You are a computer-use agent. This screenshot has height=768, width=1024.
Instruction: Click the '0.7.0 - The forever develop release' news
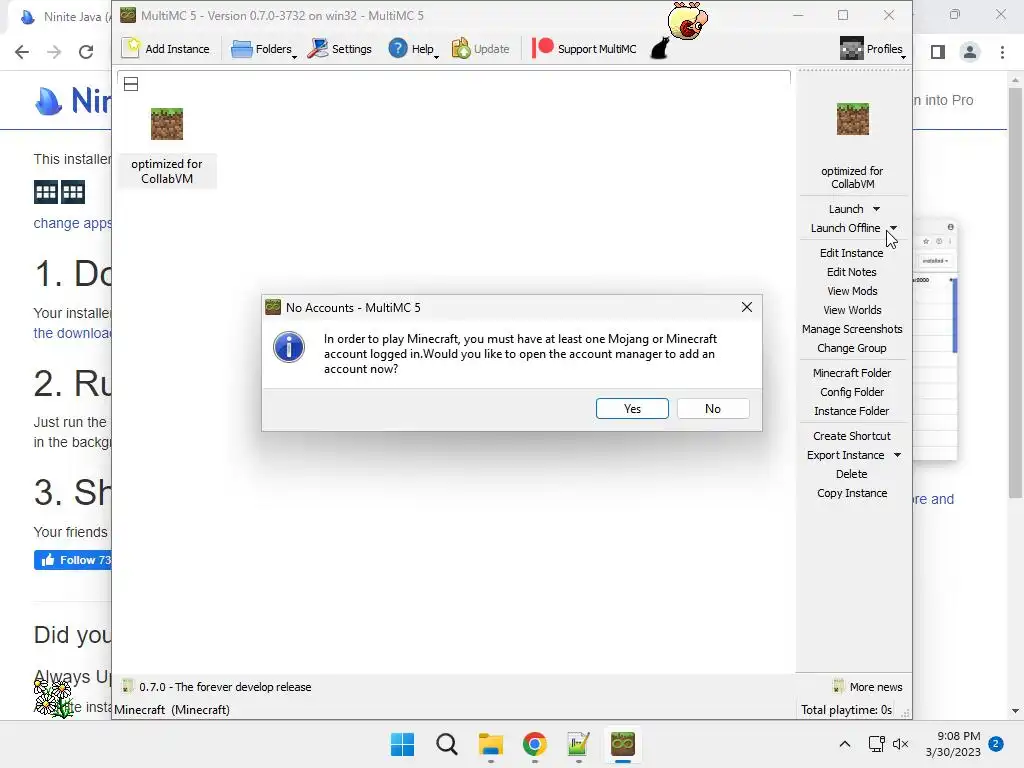pyautogui.click(x=225, y=686)
